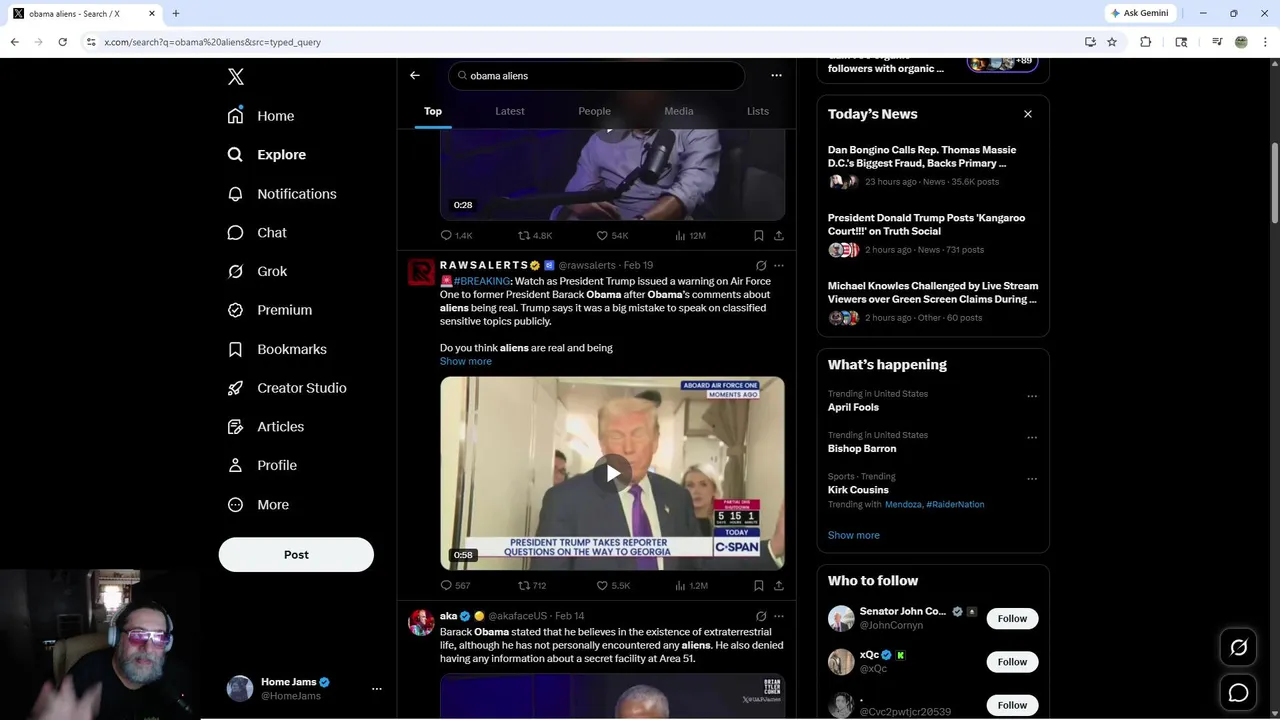This screenshot has width=1280, height=720.
Task: Follow Senator John Cornyn
Action: pos(1012,619)
